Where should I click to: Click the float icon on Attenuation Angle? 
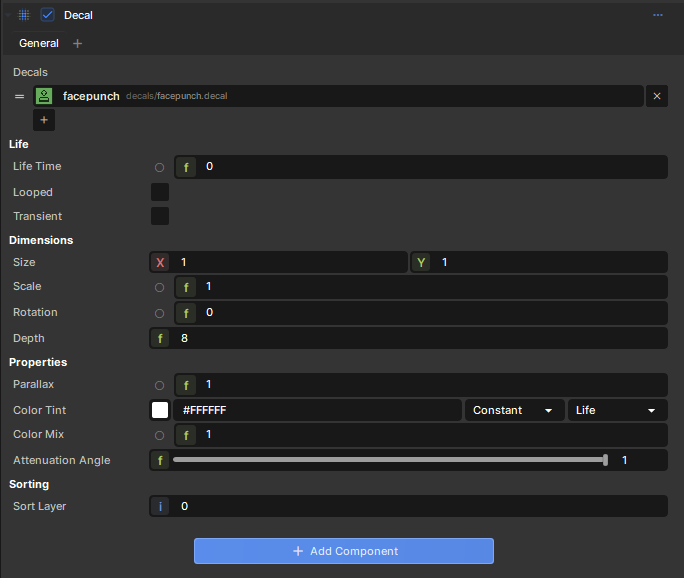point(160,460)
